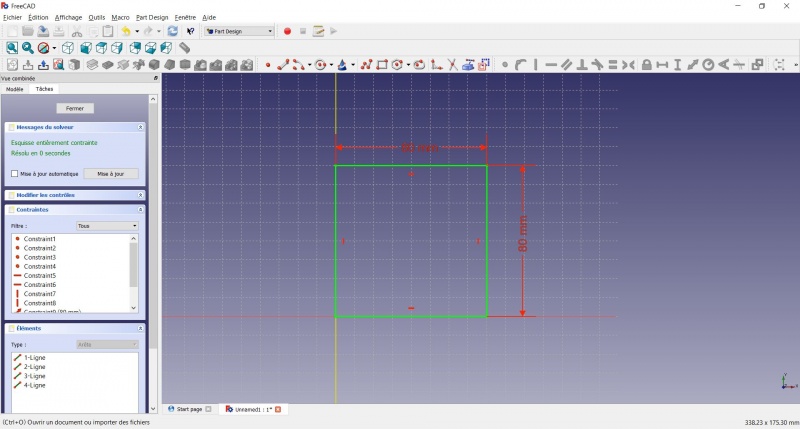Click the 'Mise à jour' button
The width and height of the screenshot is (800, 429).
[111, 173]
